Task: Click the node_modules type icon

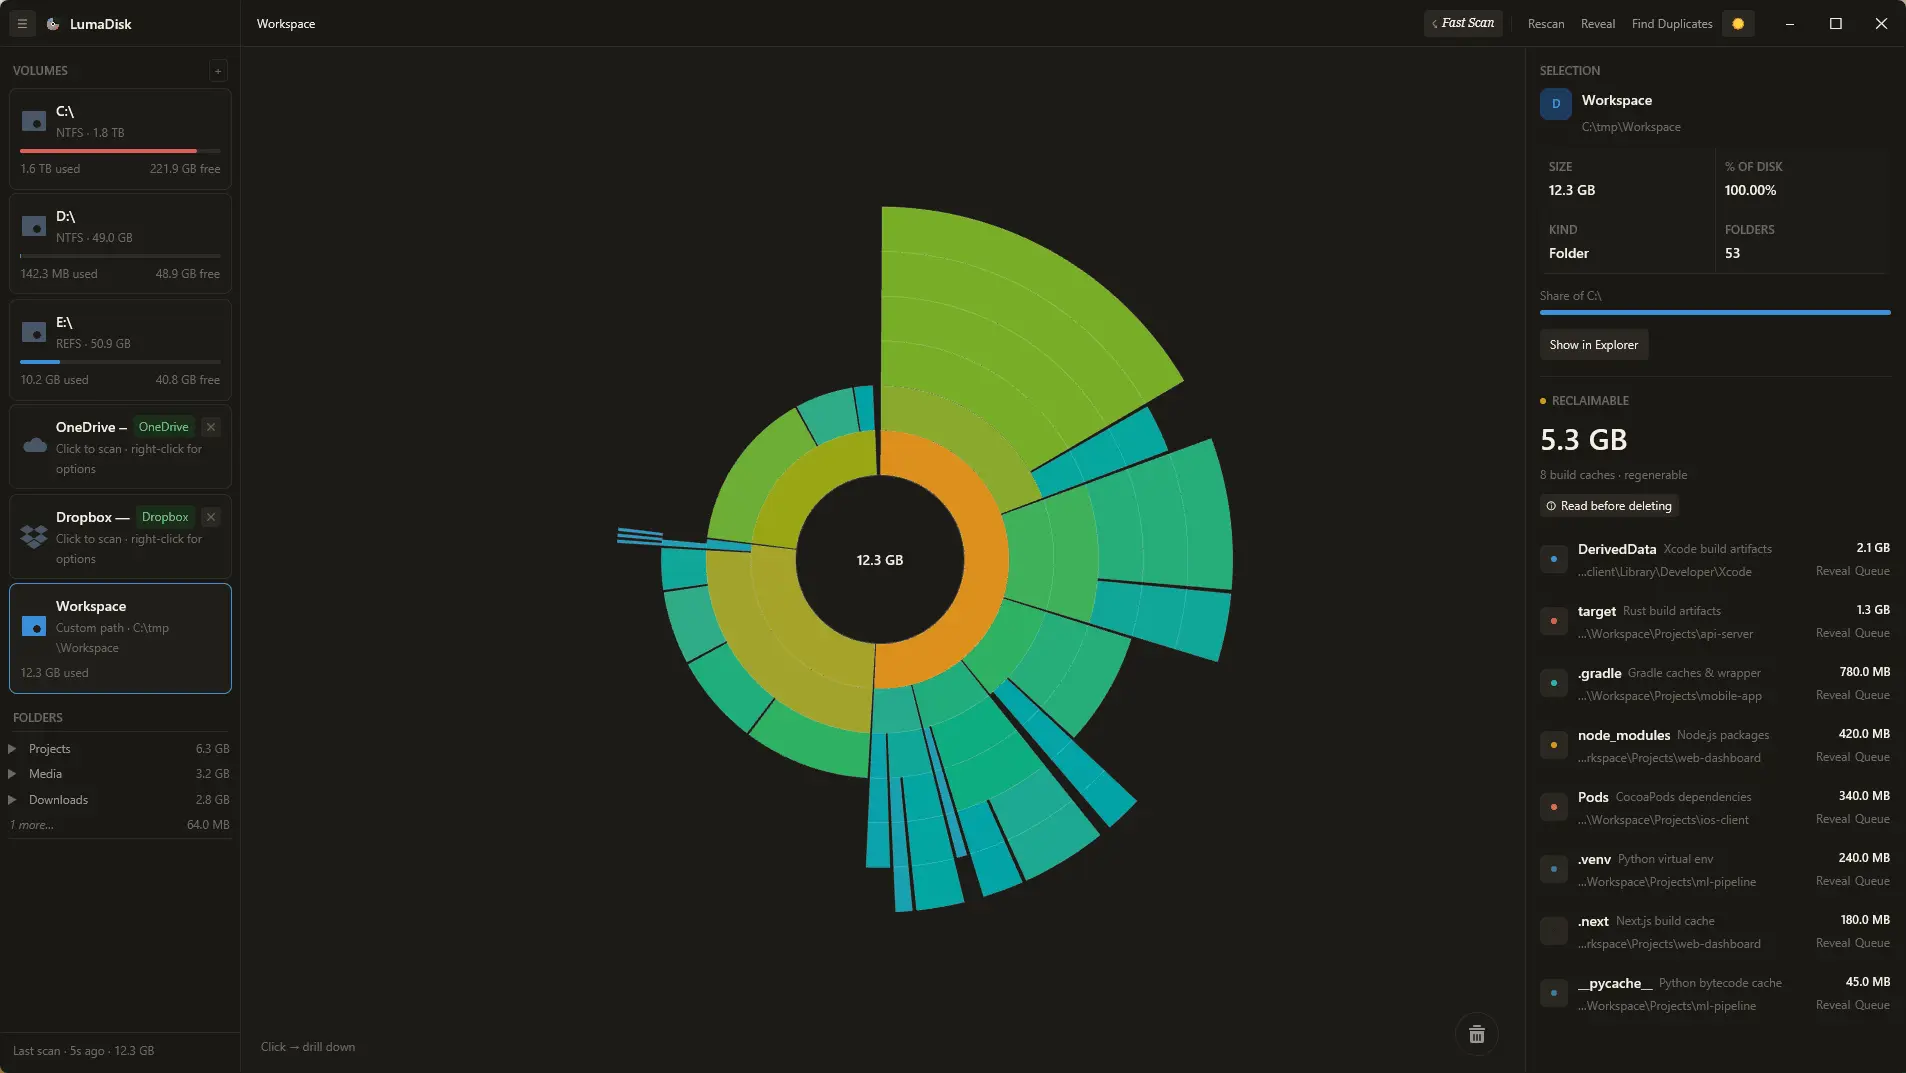Action: point(1554,745)
